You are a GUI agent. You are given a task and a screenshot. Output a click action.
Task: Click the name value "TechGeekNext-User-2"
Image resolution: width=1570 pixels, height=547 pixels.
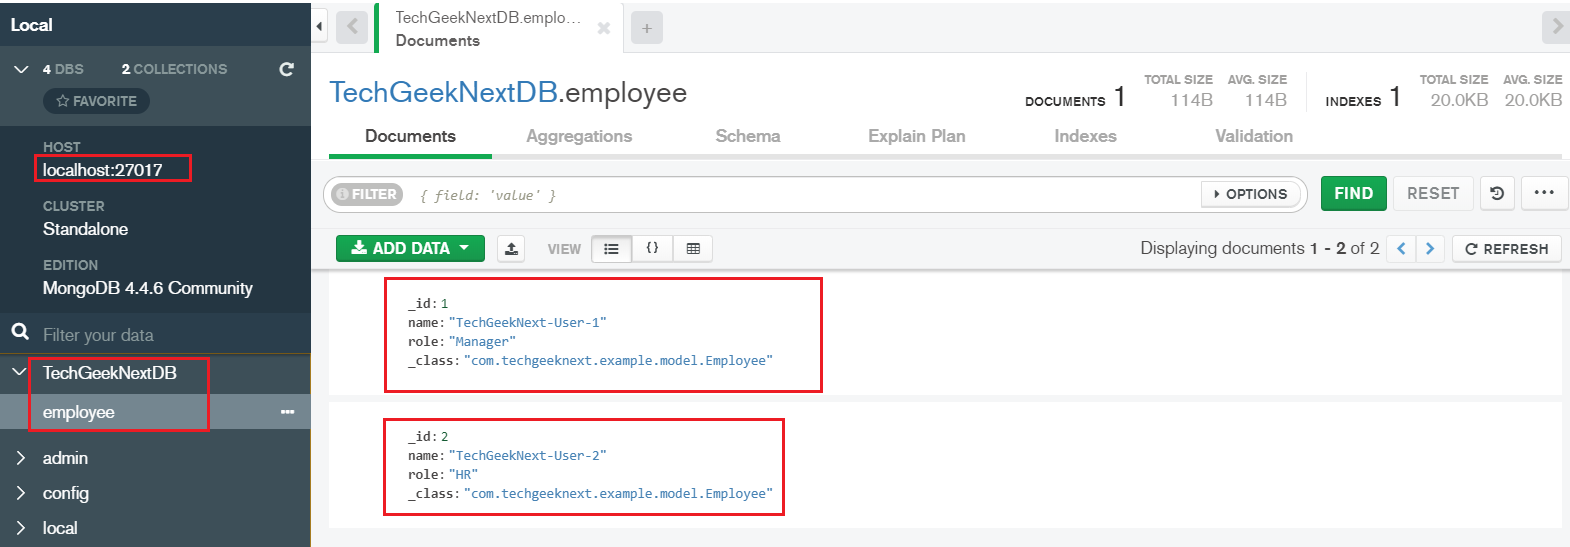(527, 456)
